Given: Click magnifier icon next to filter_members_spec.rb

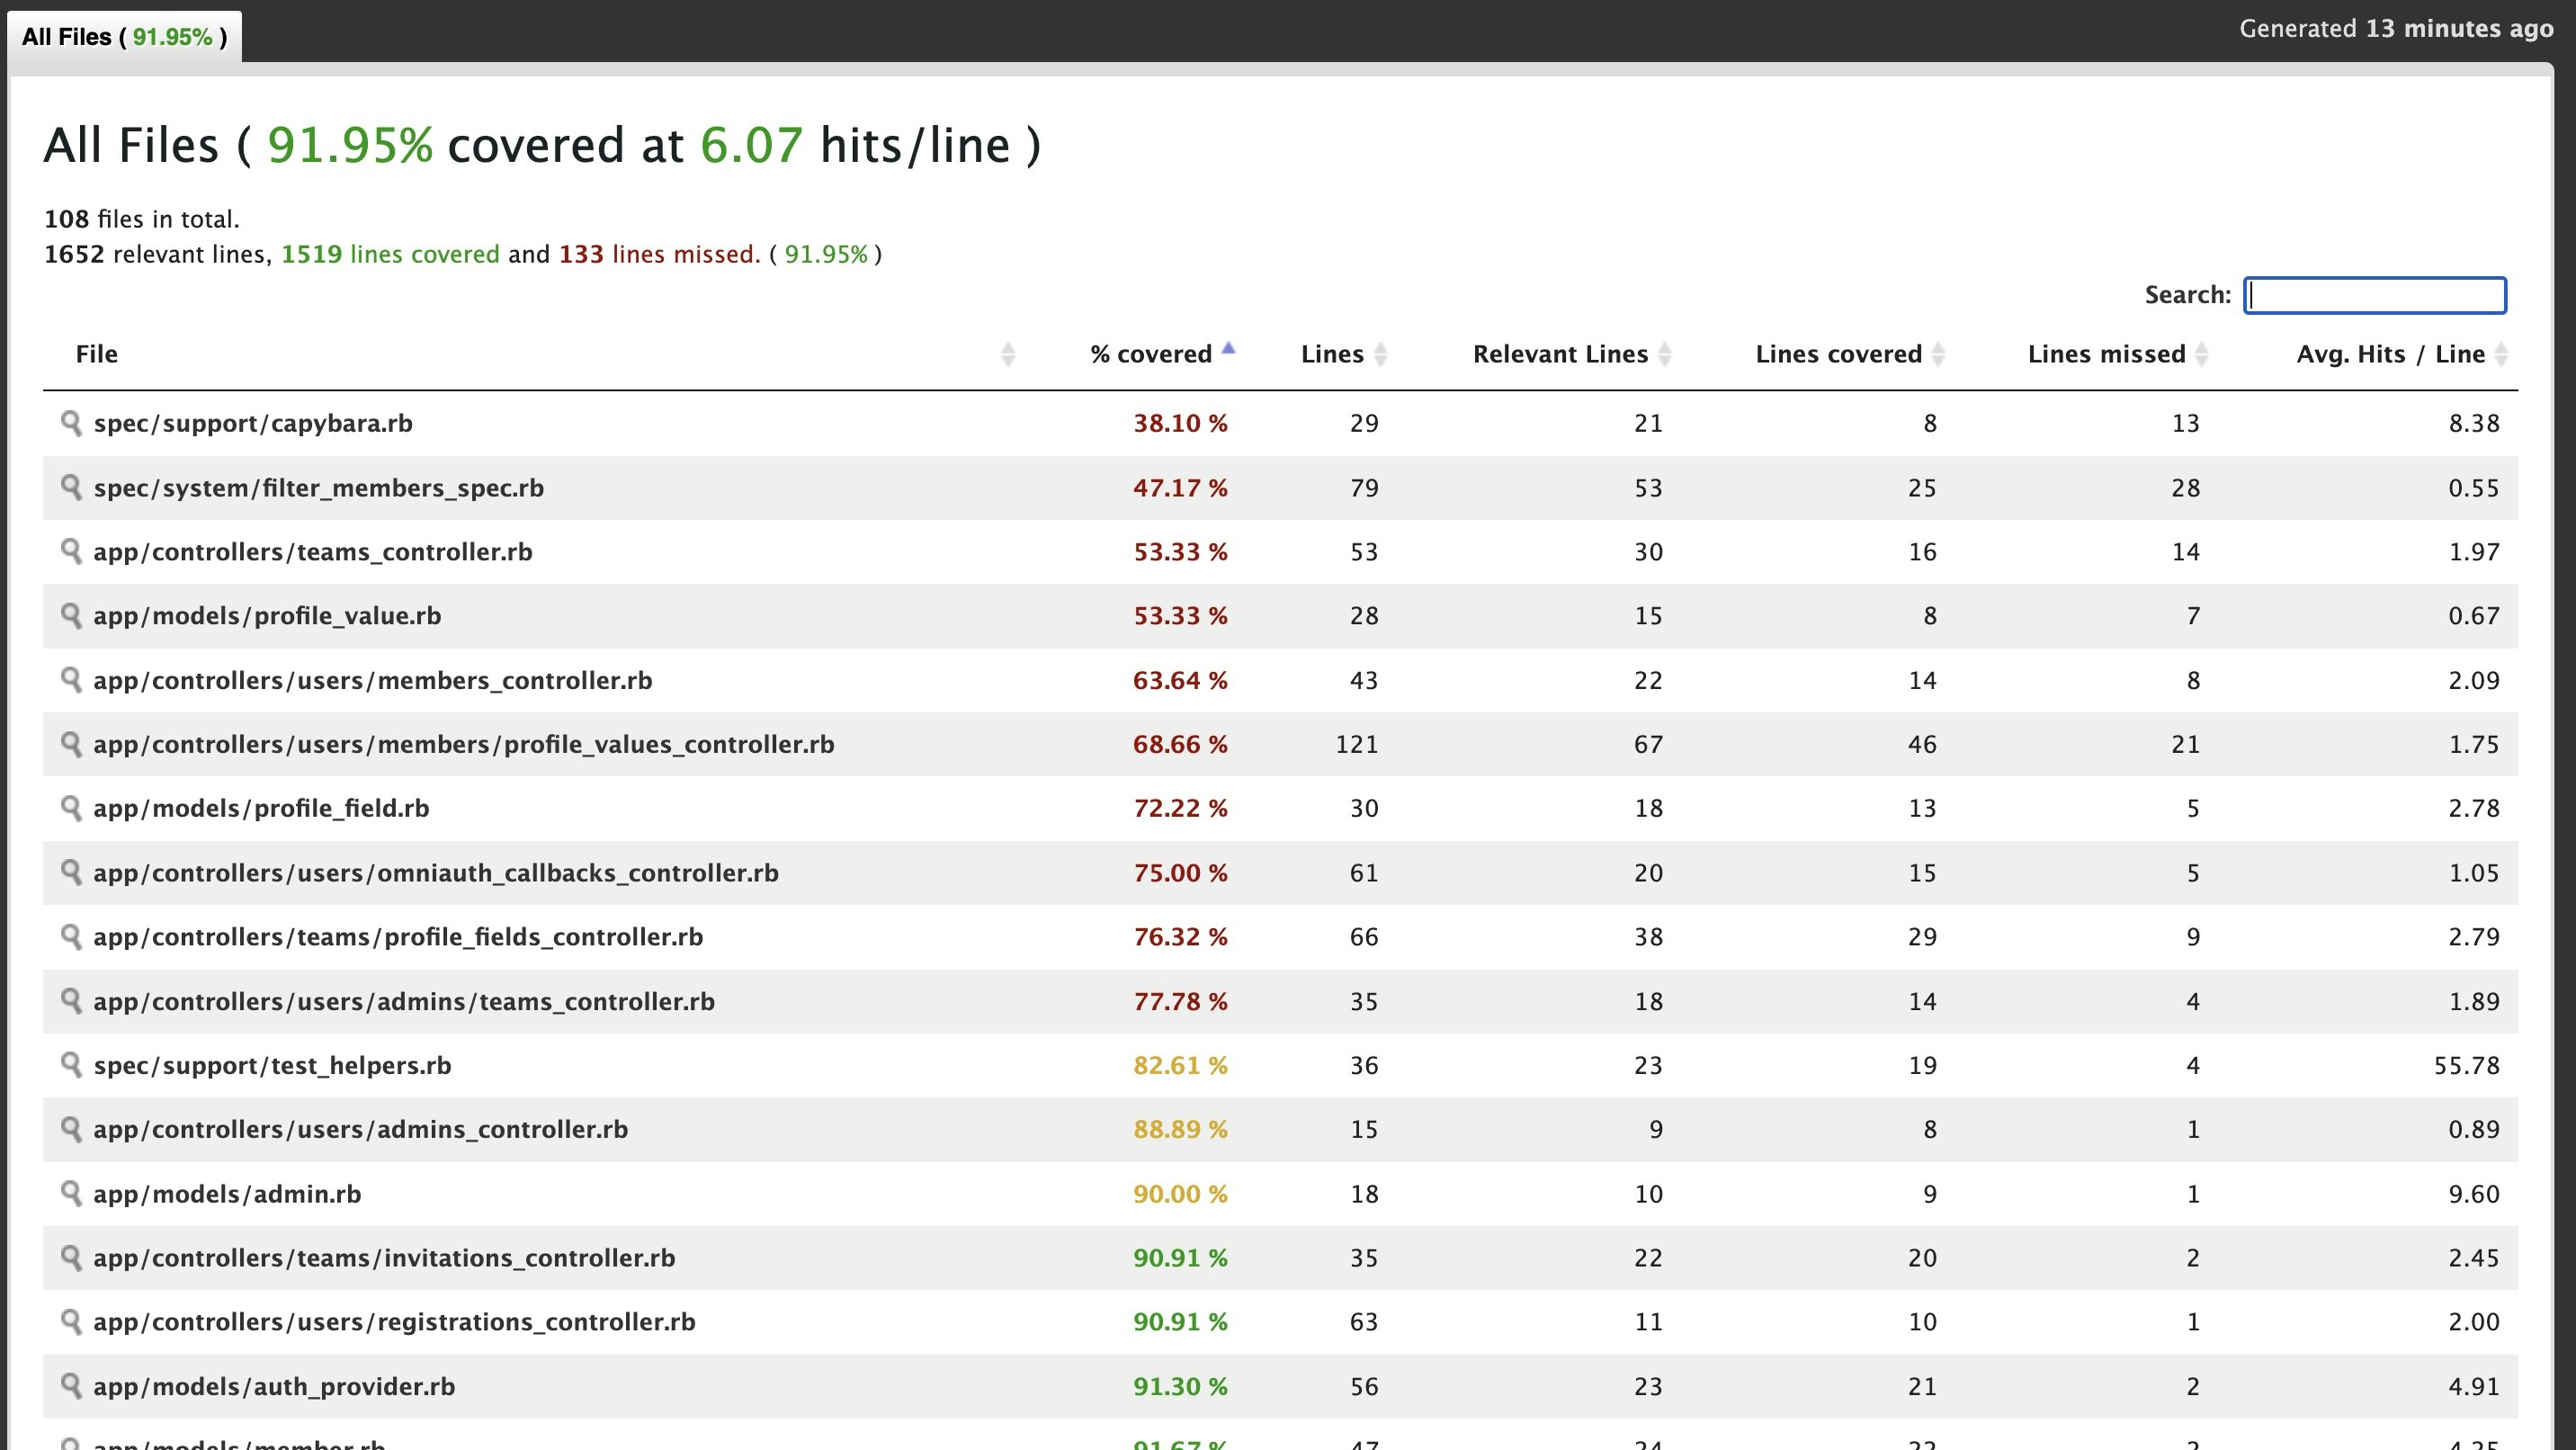Looking at the screenshot, I should pyautogui.click(x=71, y=487).
